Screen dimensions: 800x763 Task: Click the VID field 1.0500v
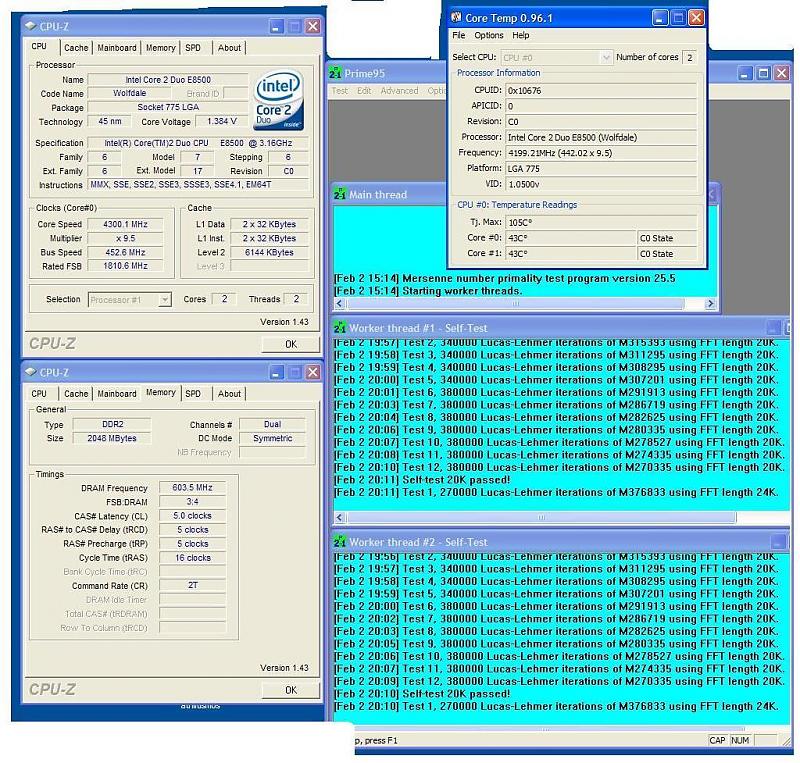pyautogui.click(x=601, y=184)
